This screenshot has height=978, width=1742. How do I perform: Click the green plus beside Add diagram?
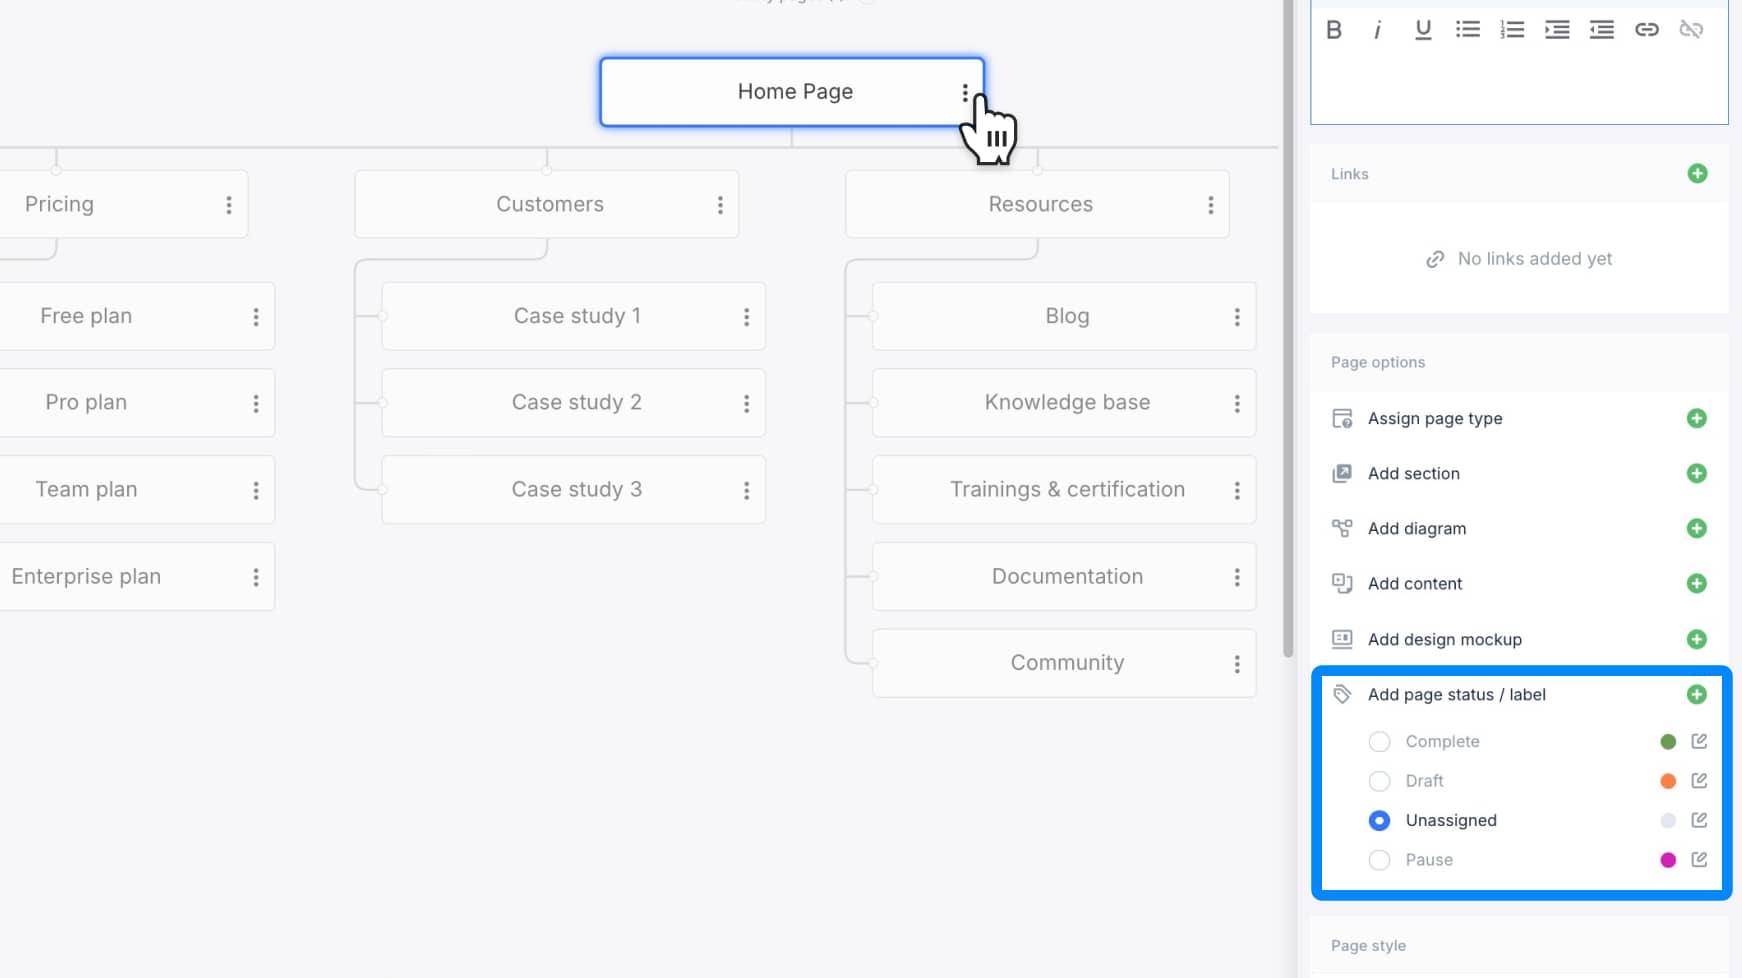click(x=1696, y=528)
